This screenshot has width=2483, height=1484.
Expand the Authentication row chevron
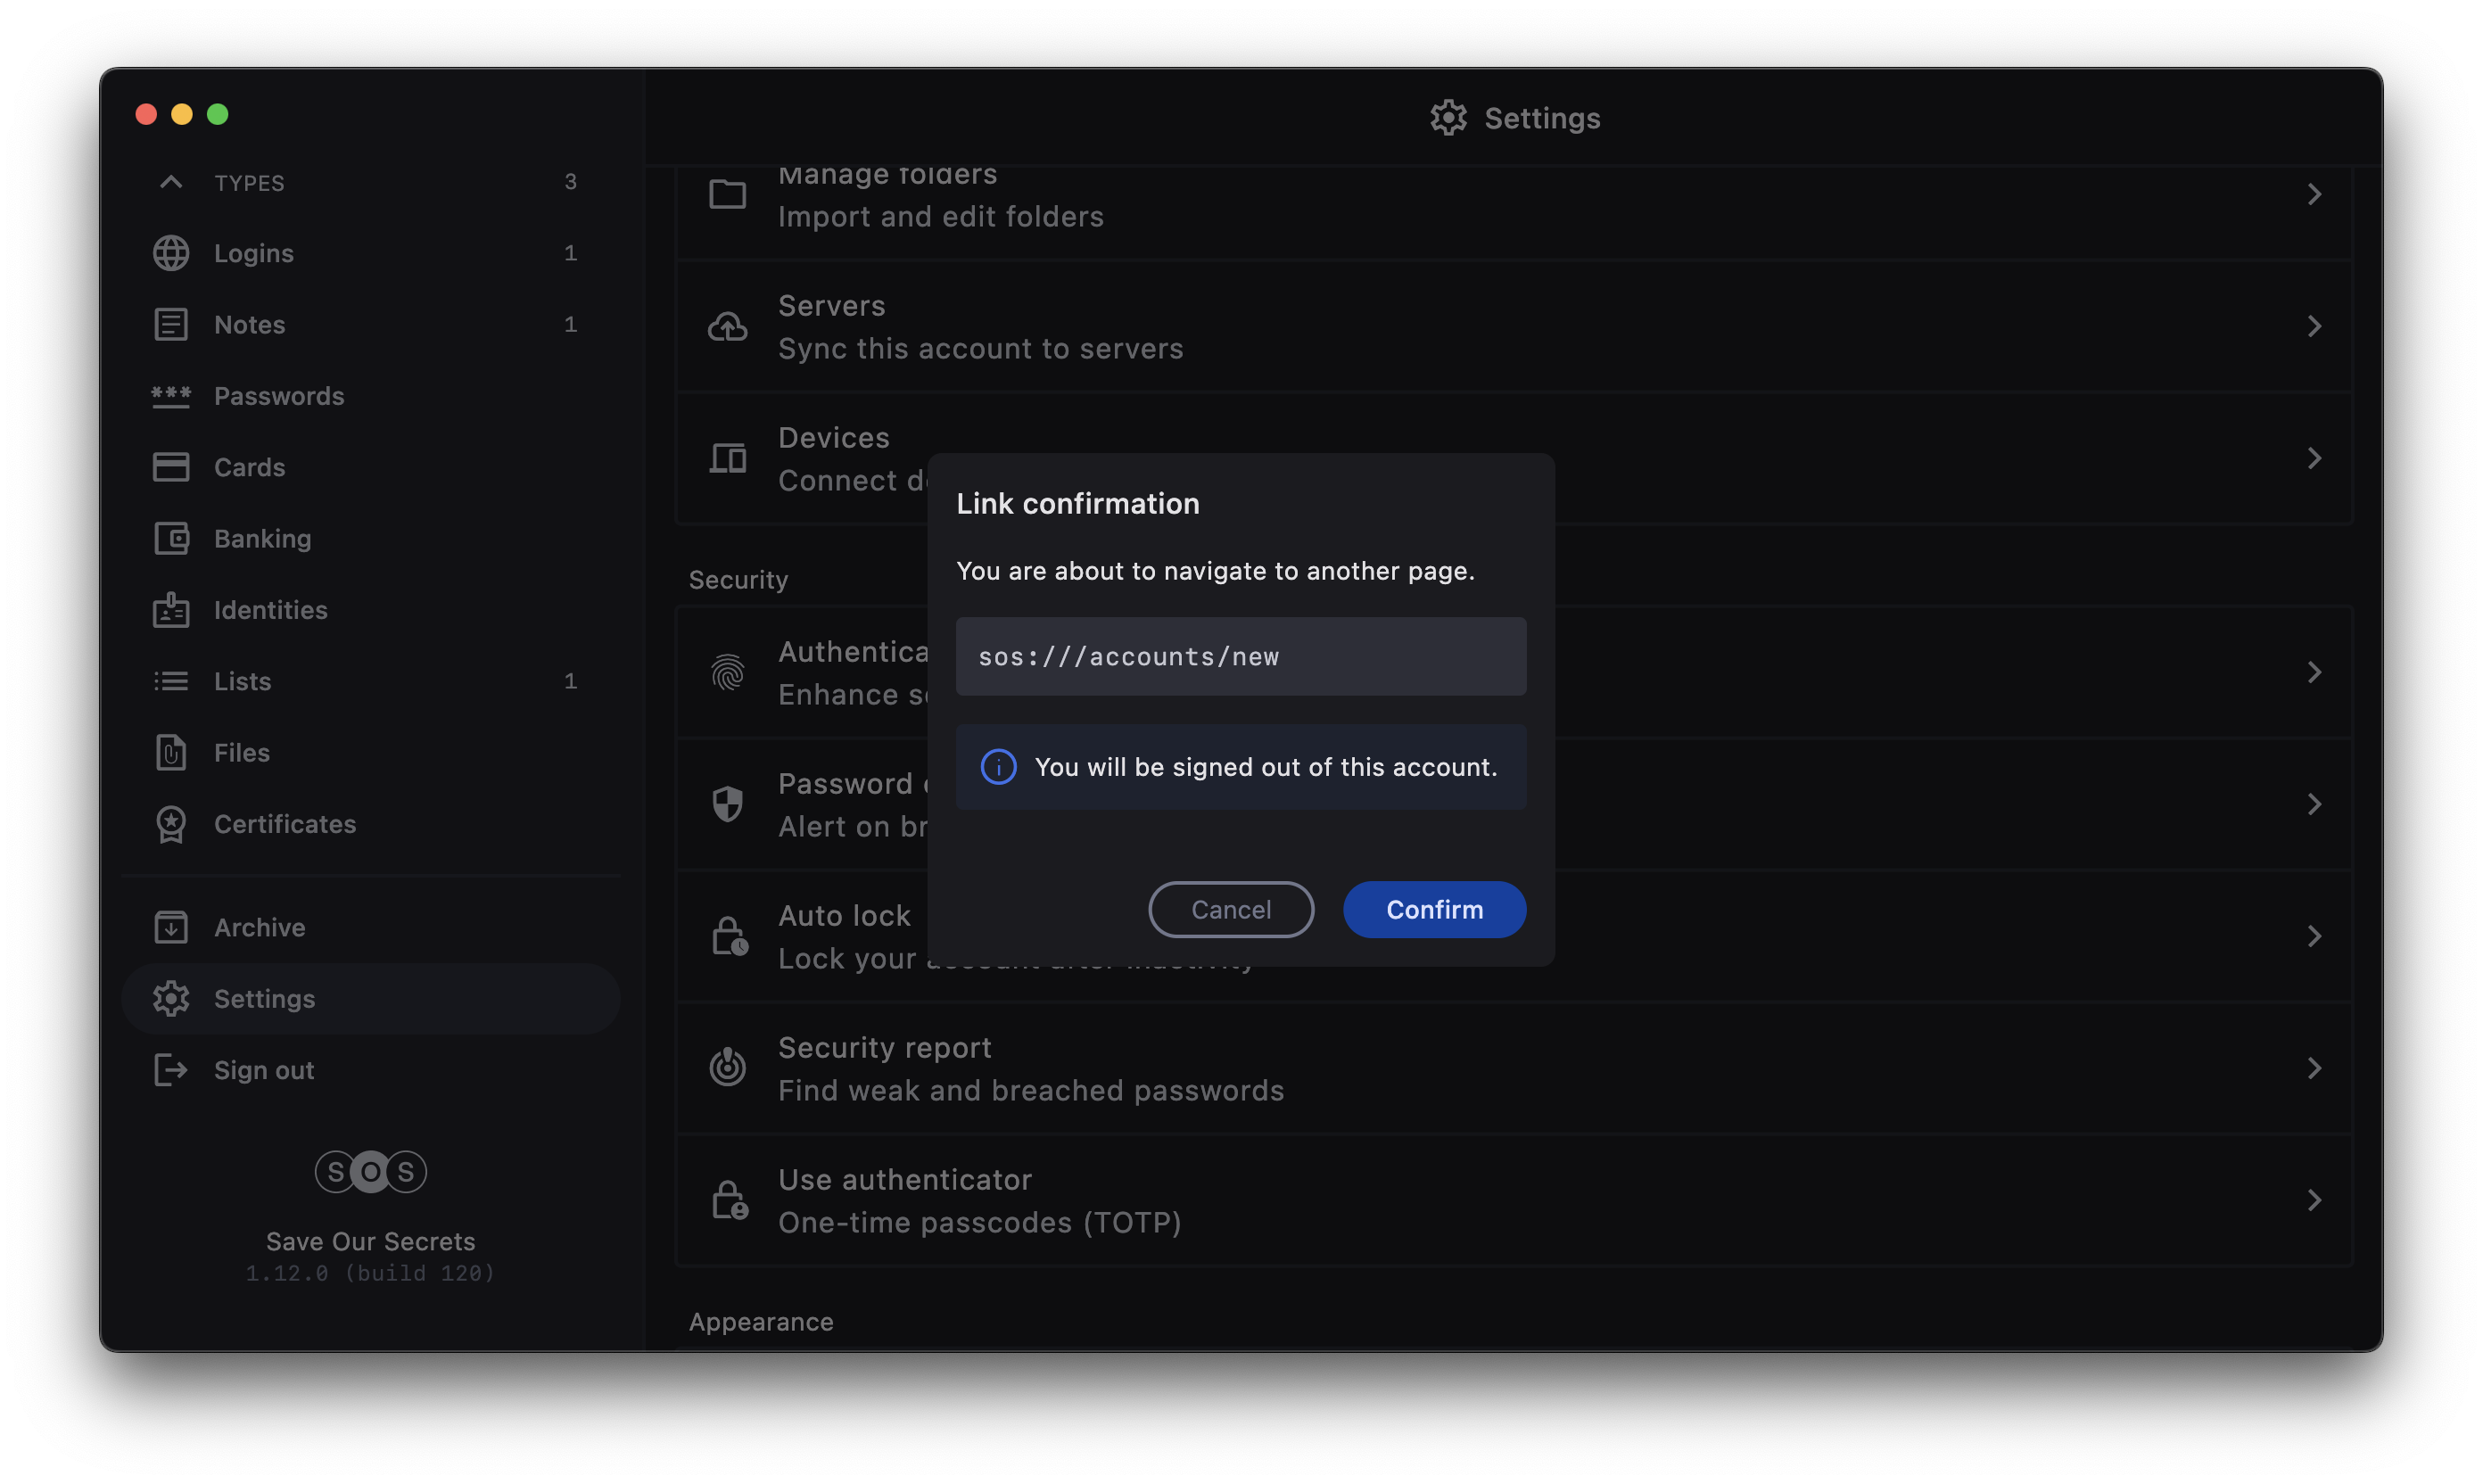(2314, 672)
